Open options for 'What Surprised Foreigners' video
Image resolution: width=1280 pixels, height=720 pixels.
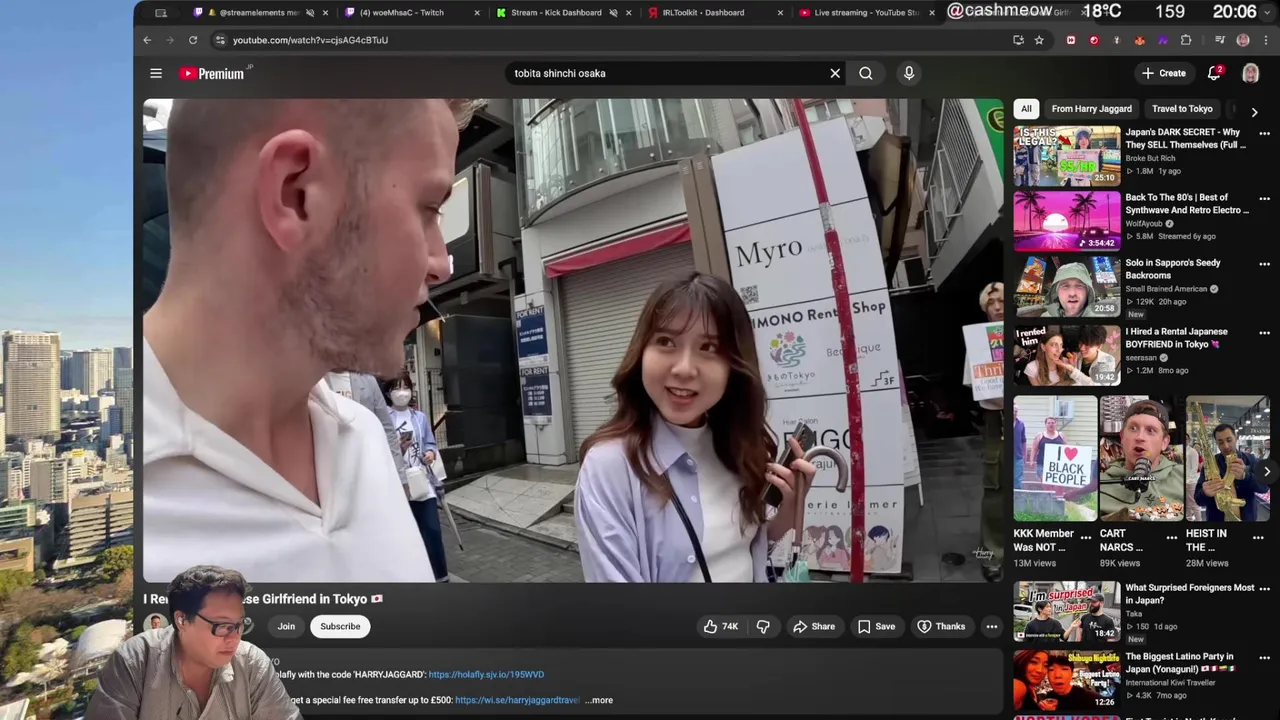point(1264,589)
